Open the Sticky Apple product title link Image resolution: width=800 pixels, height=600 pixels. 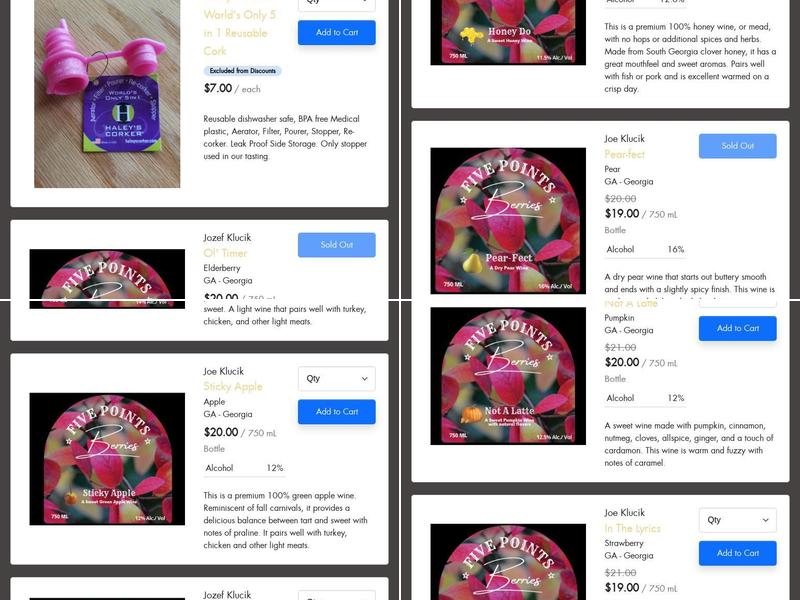233,386
